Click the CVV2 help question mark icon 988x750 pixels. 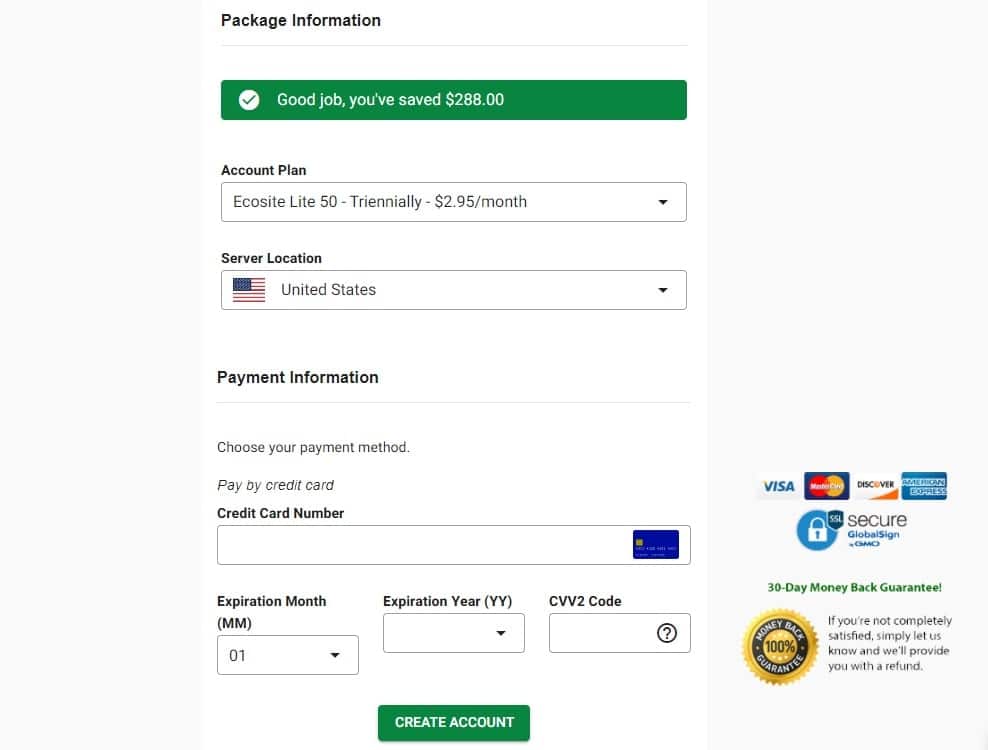click(x=667, y=633)
